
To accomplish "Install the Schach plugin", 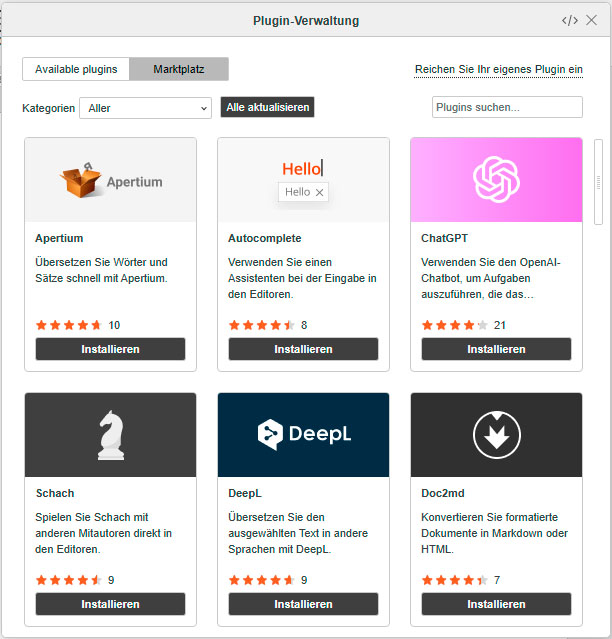I will 110,604.
